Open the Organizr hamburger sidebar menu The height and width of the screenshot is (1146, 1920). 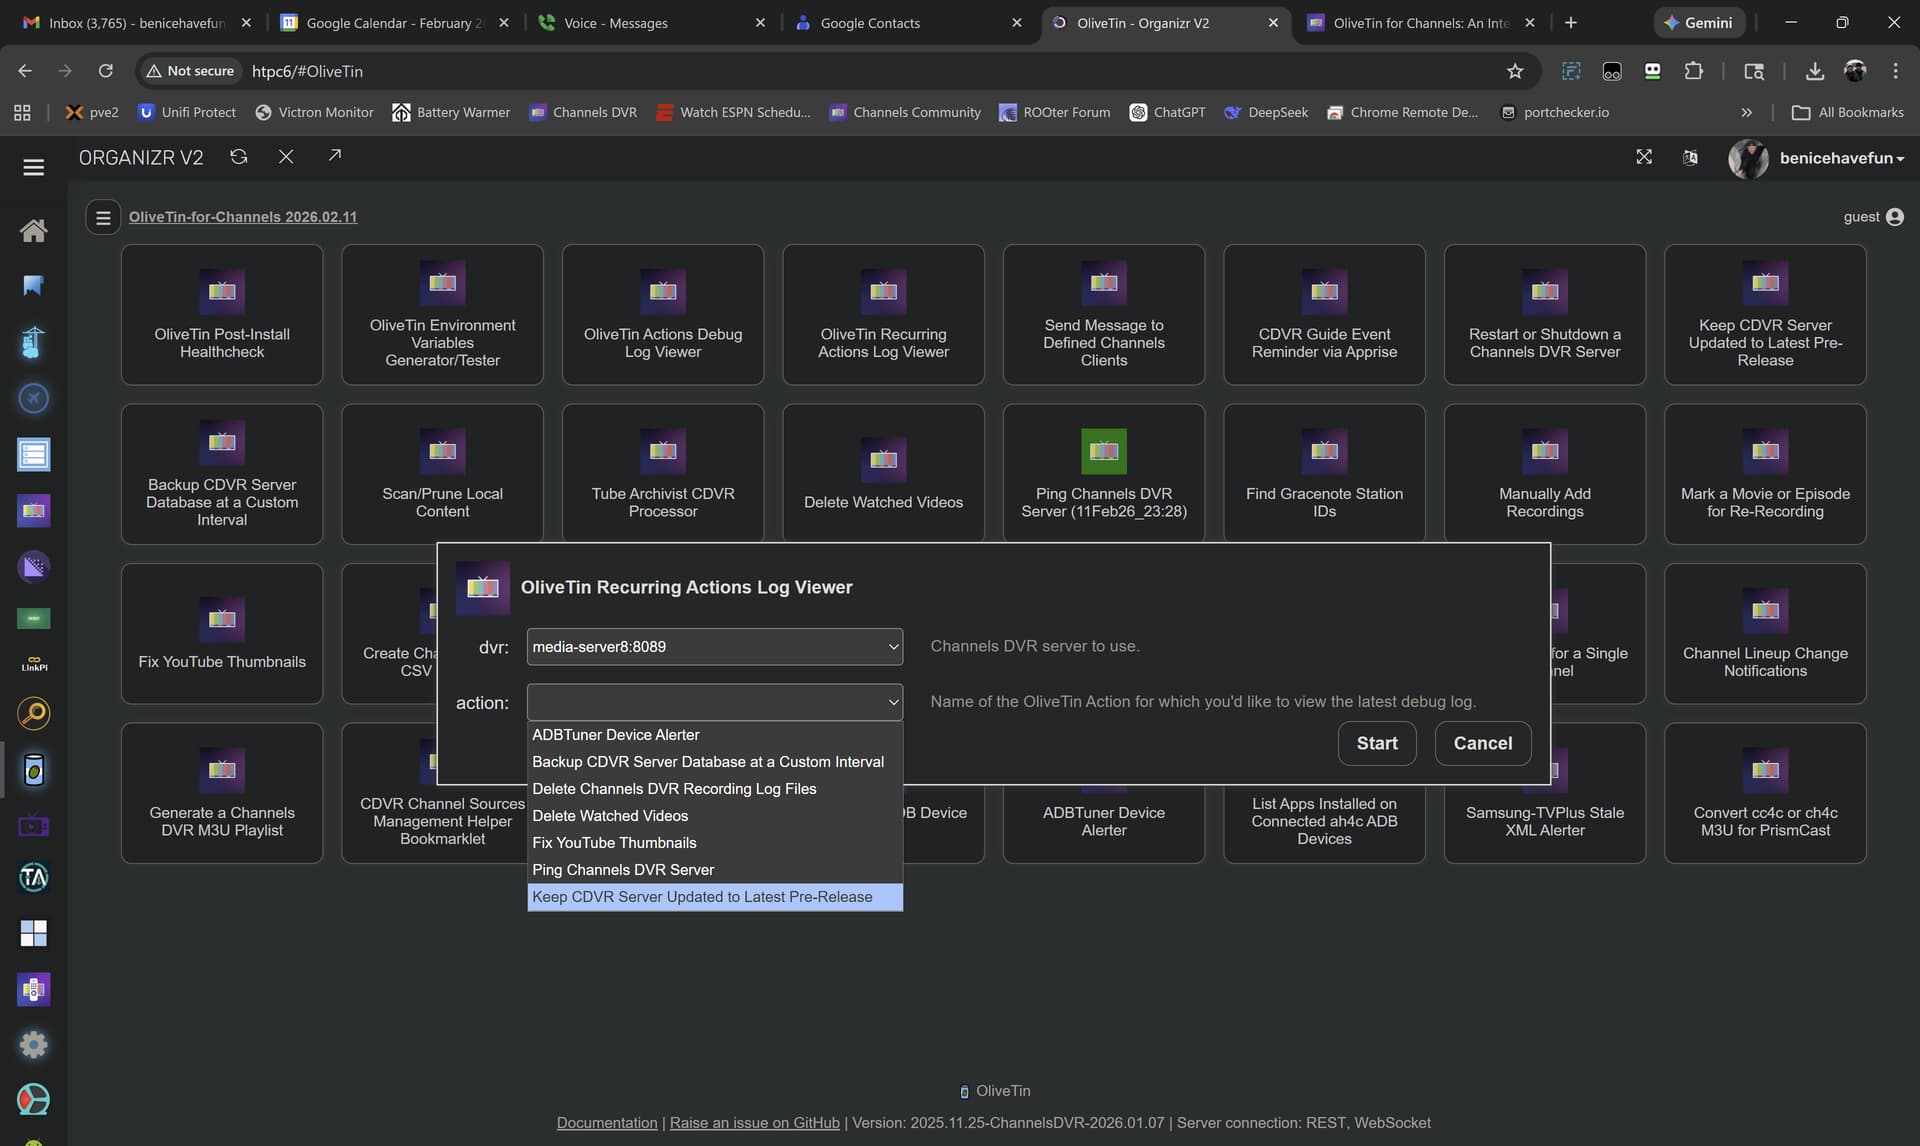point(33,167)
